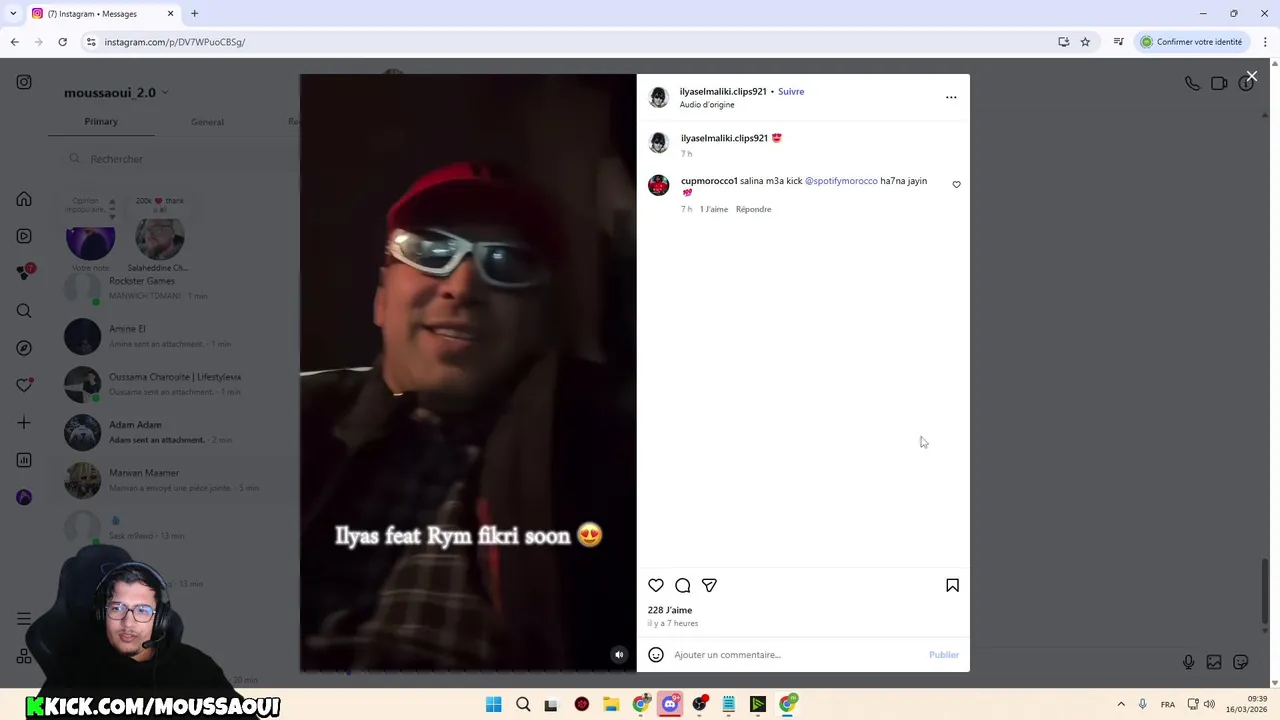Open Reels from the Instagram sidebar
The height and width of the screenshot is (720, 1280).
(24, 236)
